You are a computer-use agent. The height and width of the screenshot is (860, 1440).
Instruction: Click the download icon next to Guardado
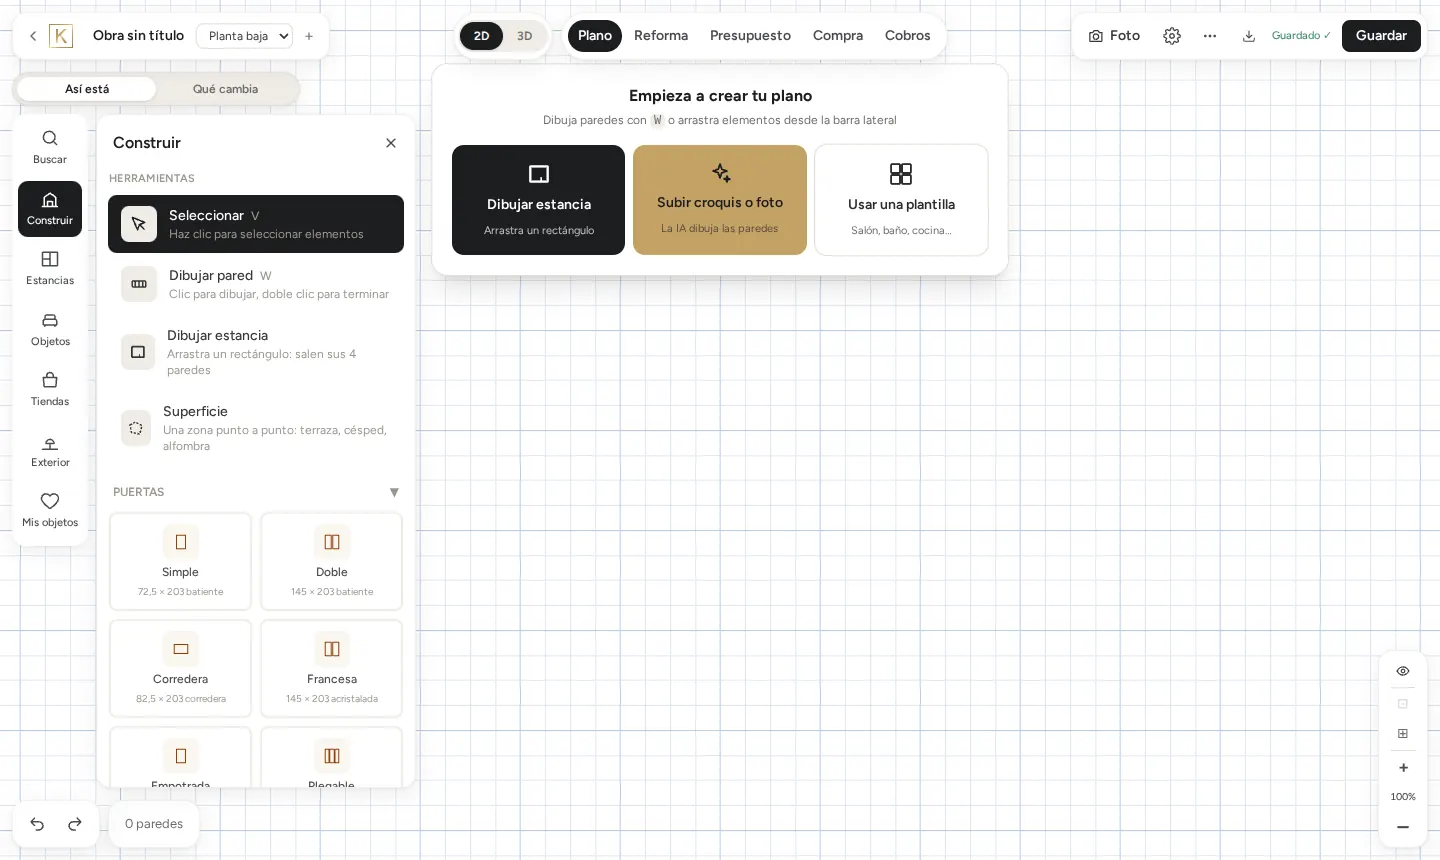pyautogui.click(x=1249, y=36)
